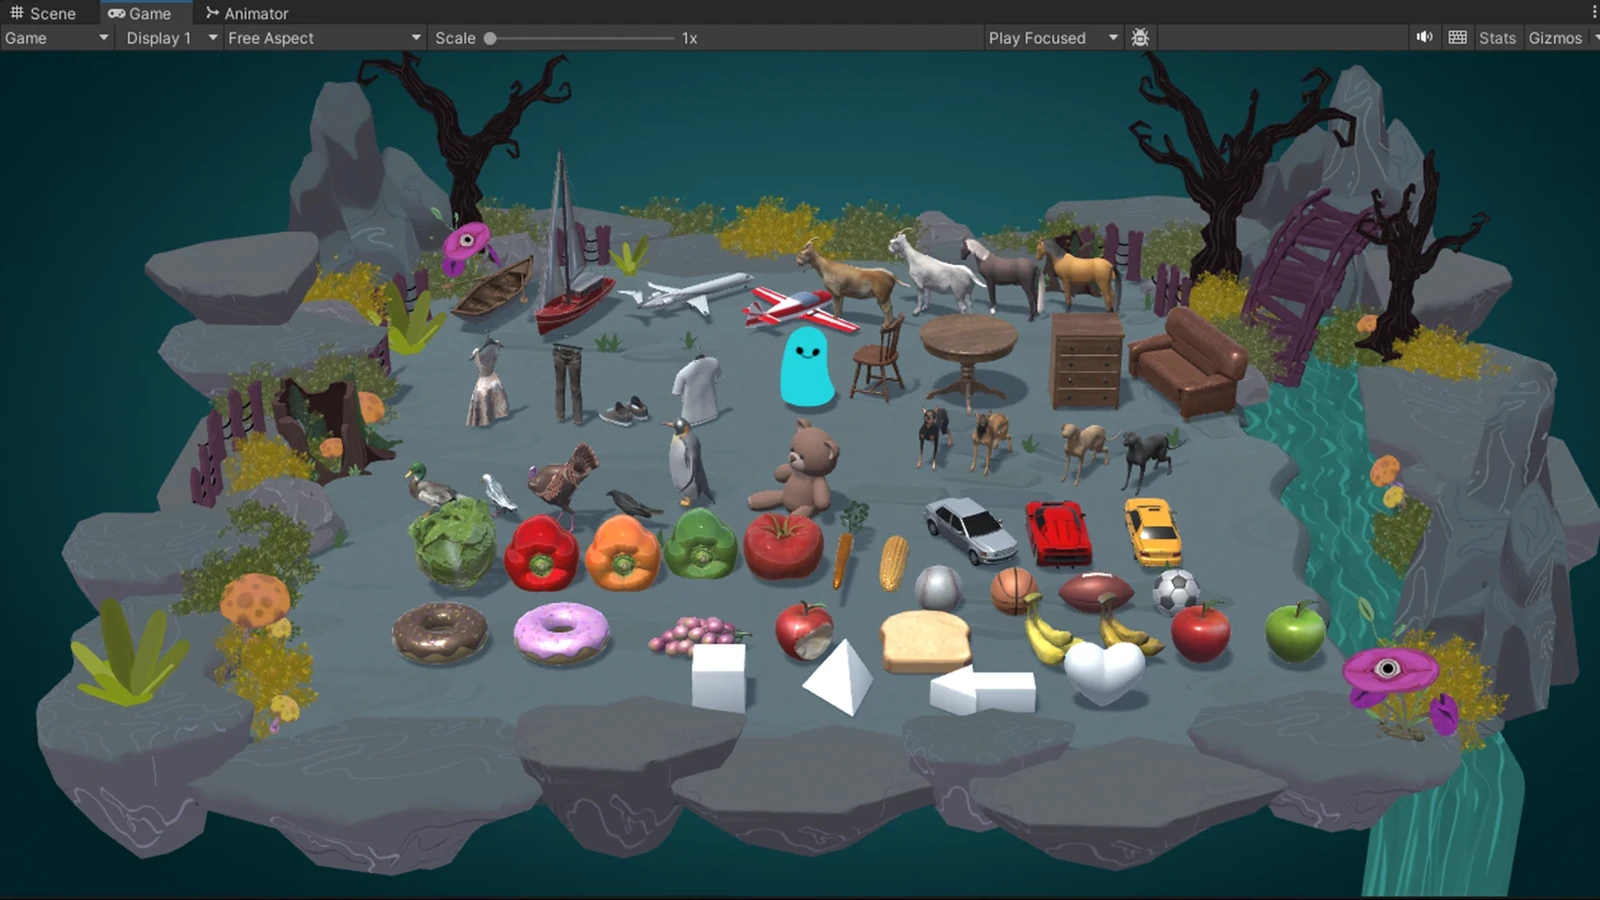Viewport: 1600px width, 900px height.
Task: Toggle the Stats overlay button
Action: (x=1497, y=38)
